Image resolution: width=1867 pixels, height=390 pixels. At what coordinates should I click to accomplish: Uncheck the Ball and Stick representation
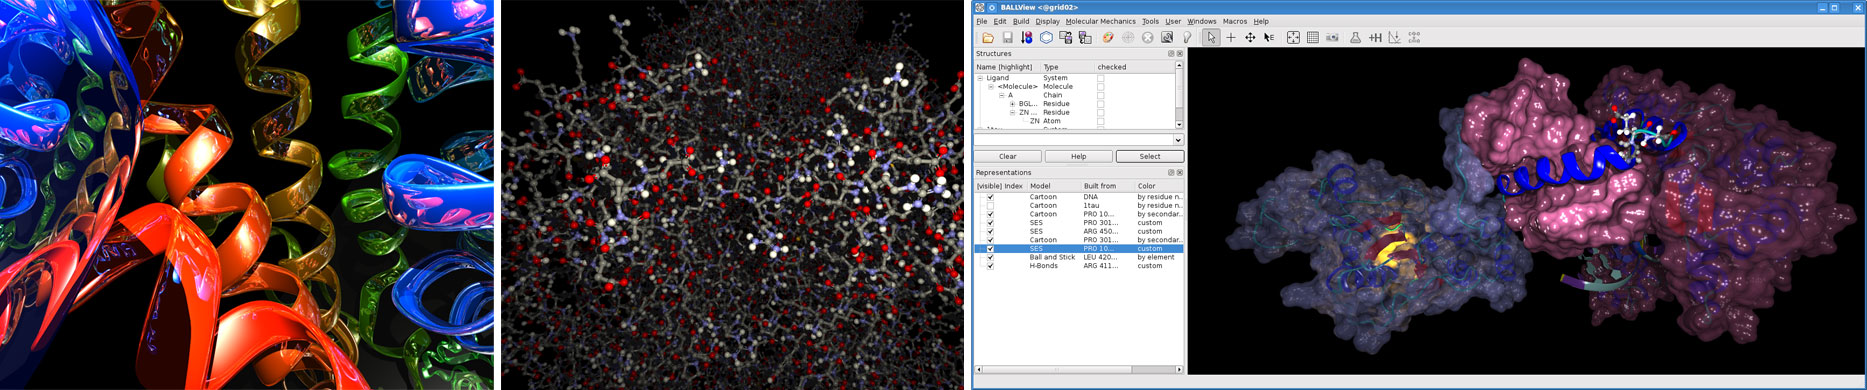pos(990,257)
